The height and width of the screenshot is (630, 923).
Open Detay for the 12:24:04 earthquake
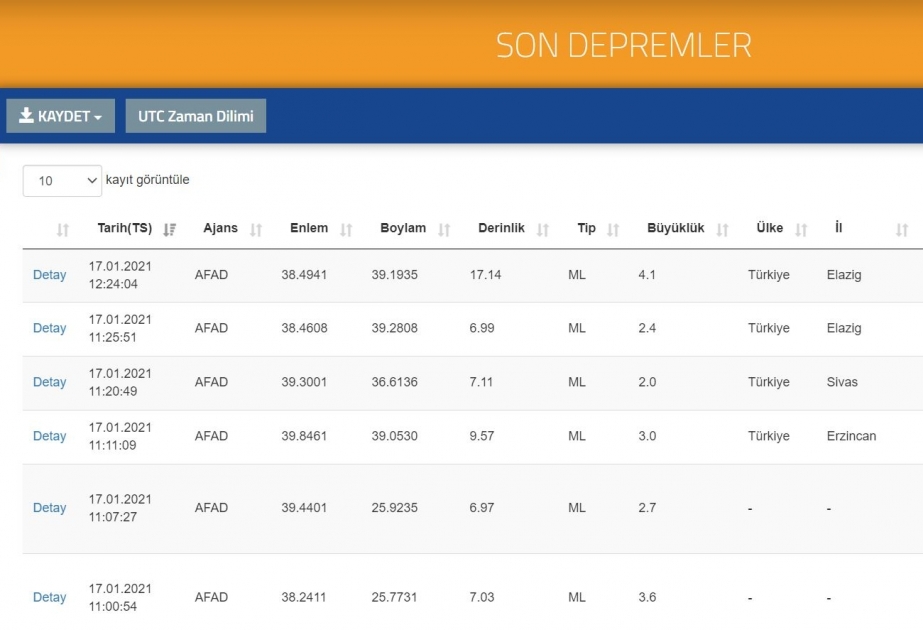click(49, 275)
